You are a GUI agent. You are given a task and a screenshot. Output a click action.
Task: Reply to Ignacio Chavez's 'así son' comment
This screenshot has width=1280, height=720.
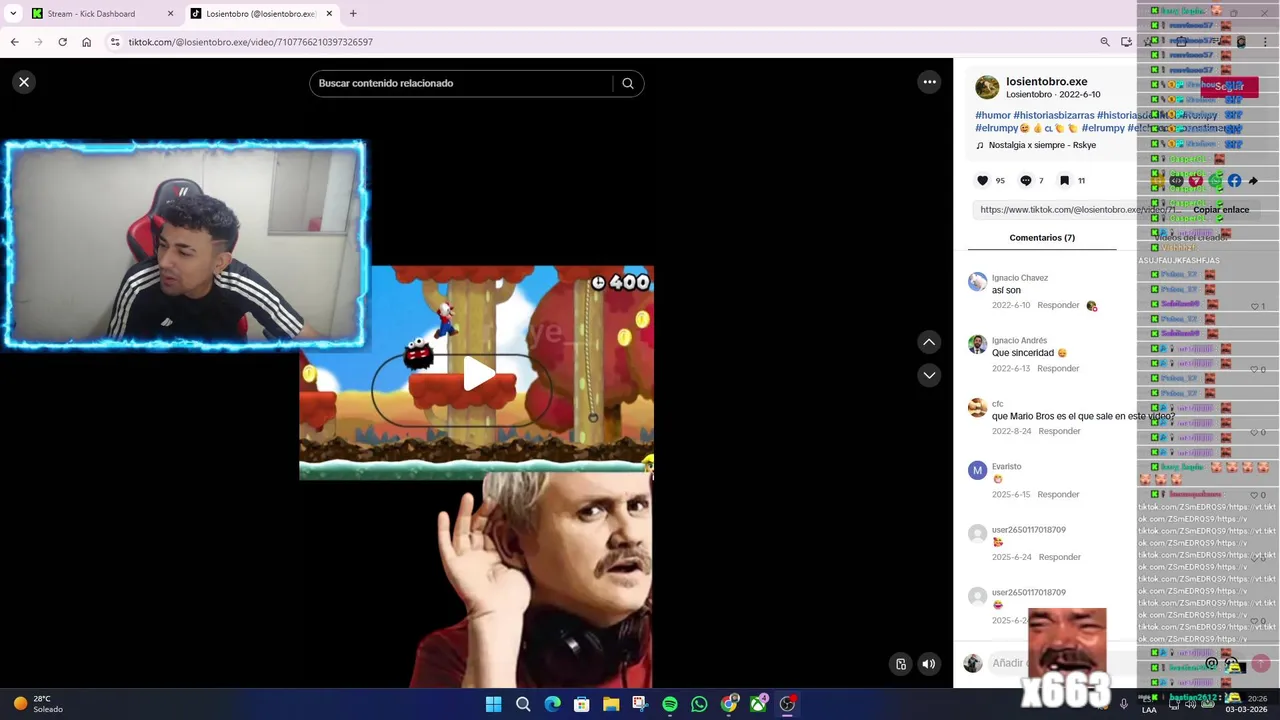coord(1058,305)
